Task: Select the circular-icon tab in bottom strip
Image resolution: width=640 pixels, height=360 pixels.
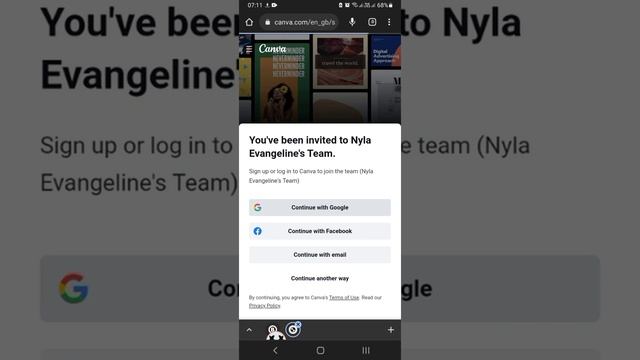Action: coord(292,330)
